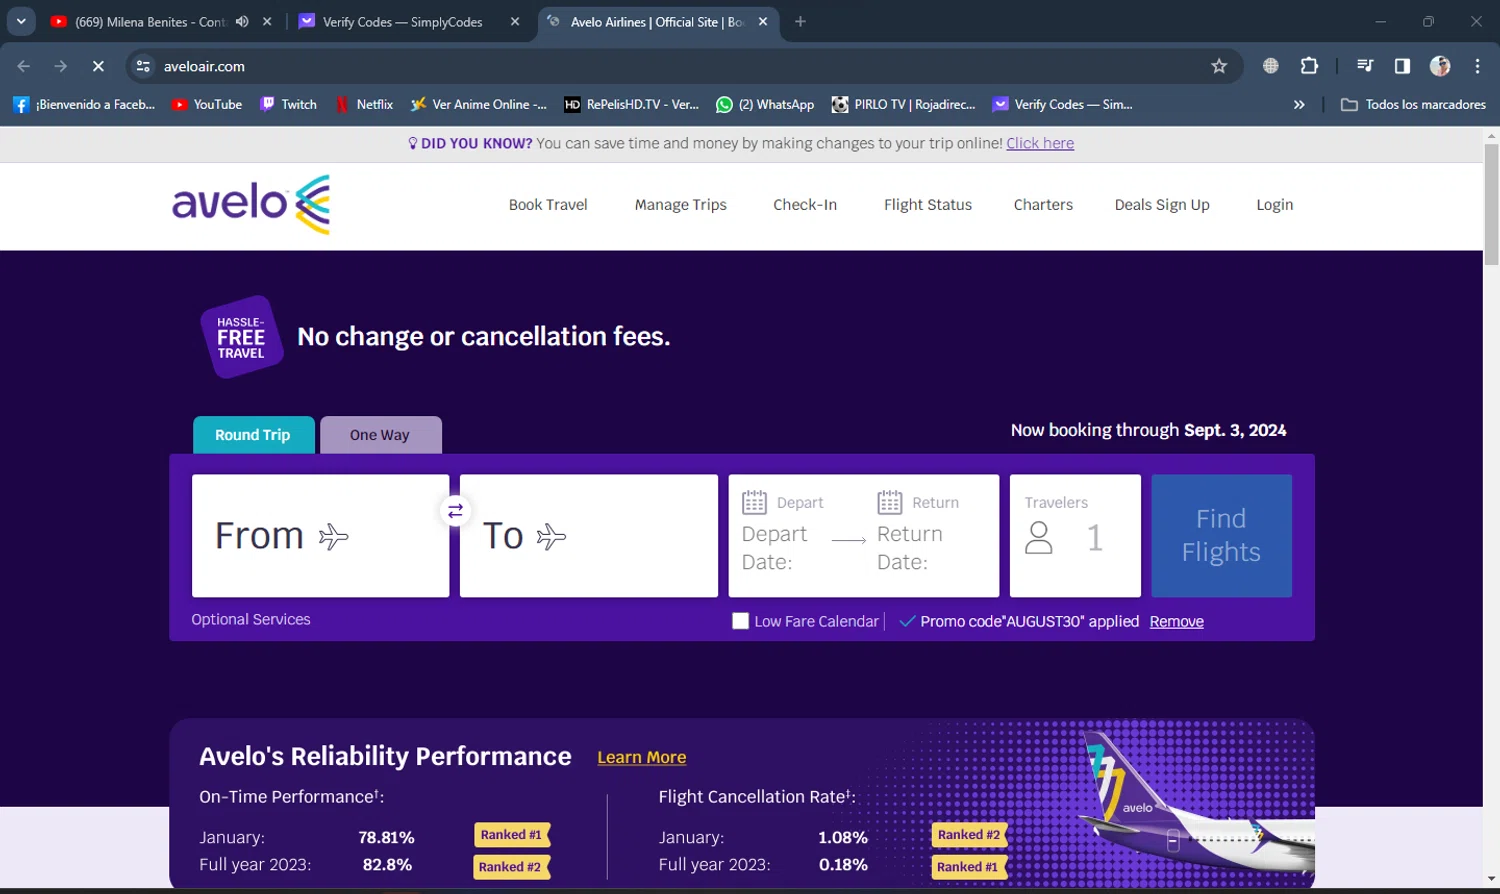Open the Book Travel menu
The image size is (1500, 894).
point(548,204)
